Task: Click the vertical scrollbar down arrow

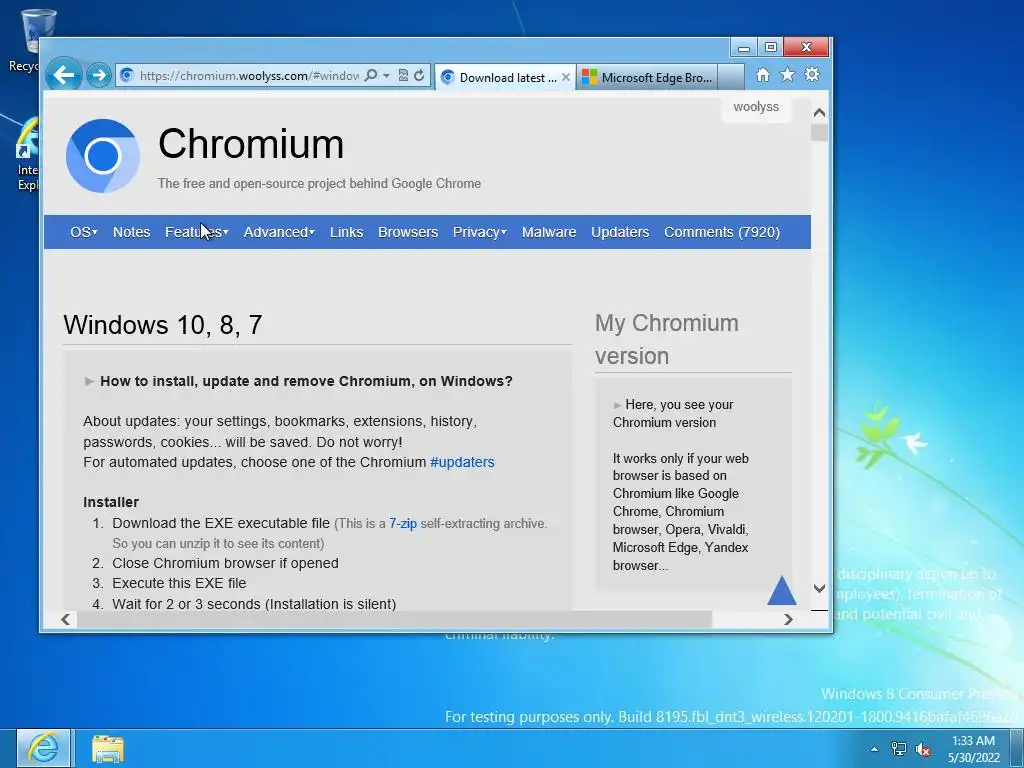Action: [819, 588]
